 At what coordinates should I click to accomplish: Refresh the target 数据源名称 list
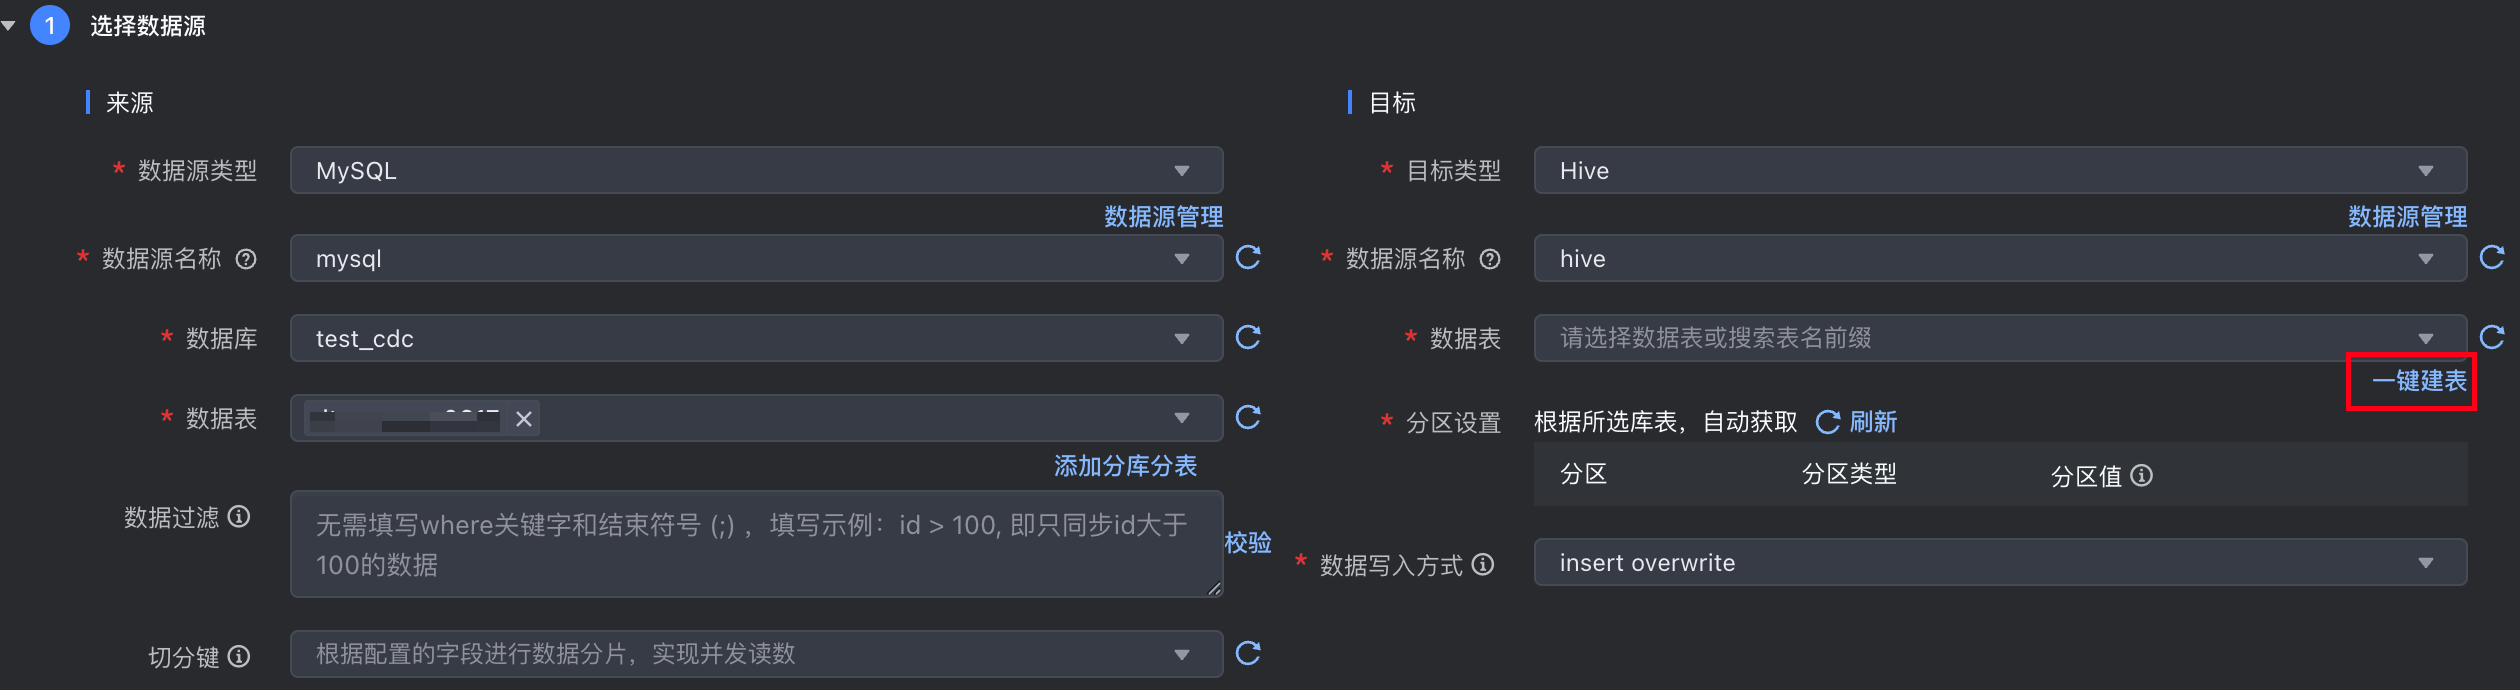pos(2492,258)
